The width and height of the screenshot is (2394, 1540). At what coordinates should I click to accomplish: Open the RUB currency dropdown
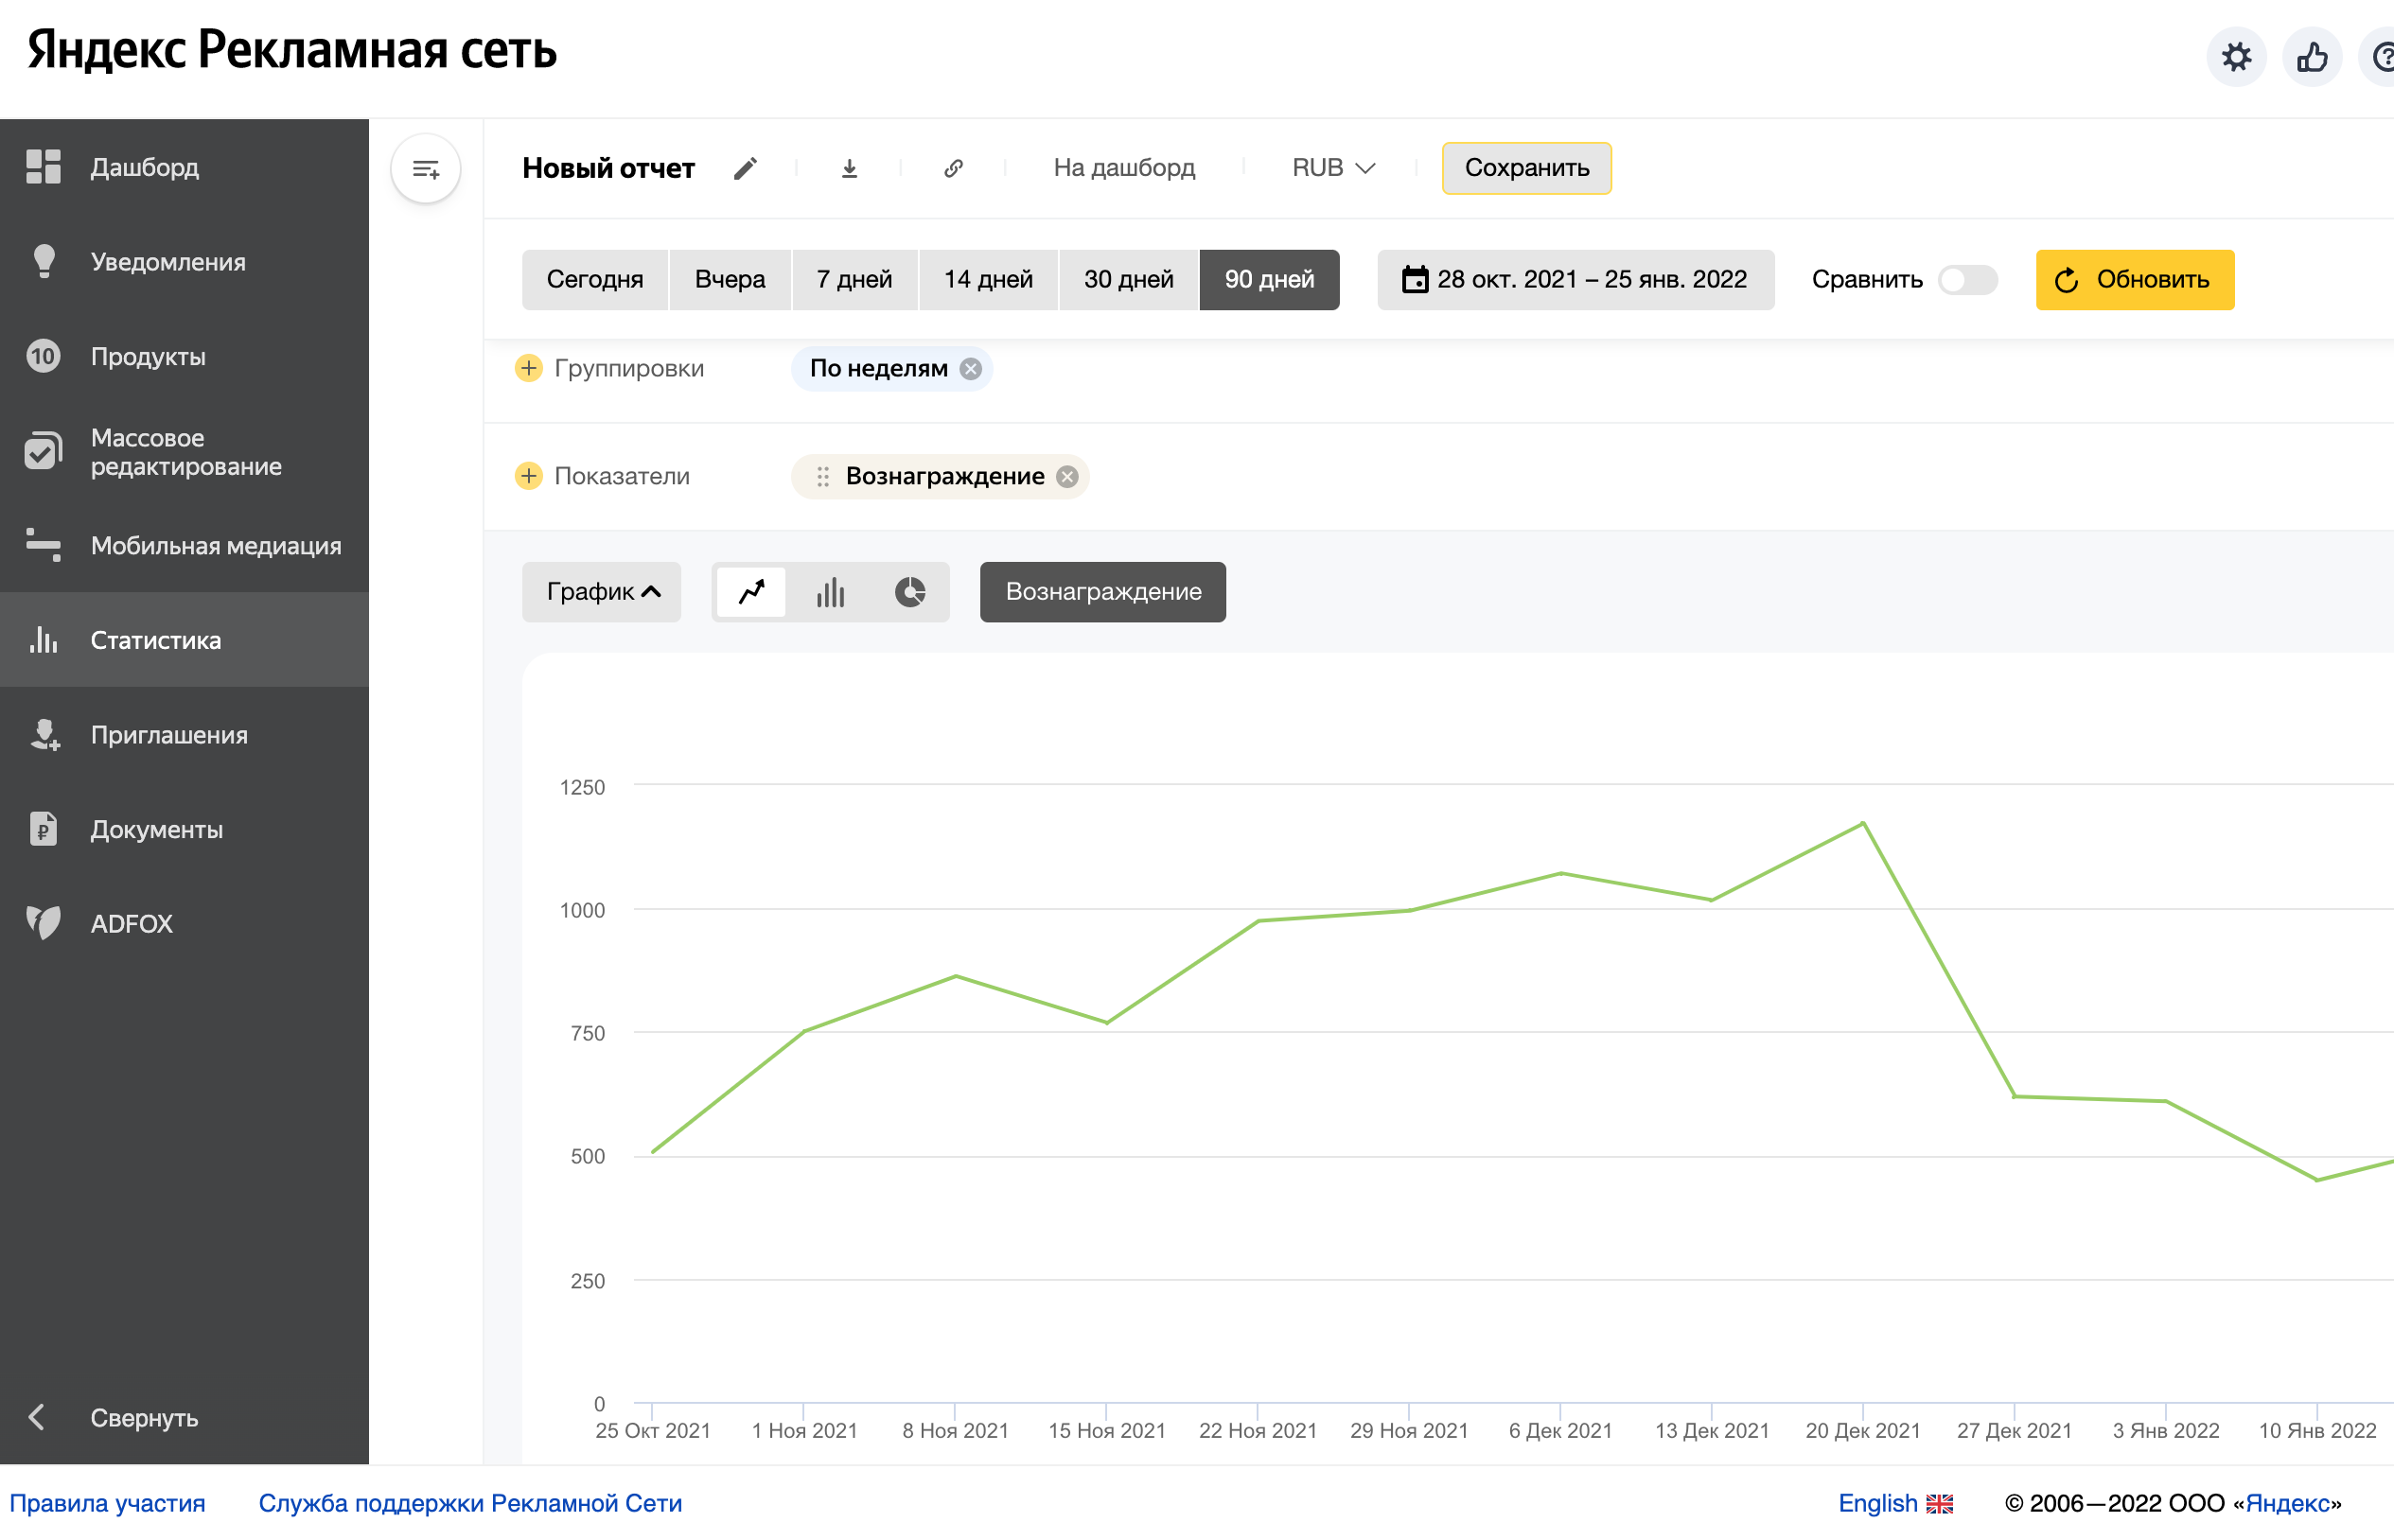pos(1333,168)
